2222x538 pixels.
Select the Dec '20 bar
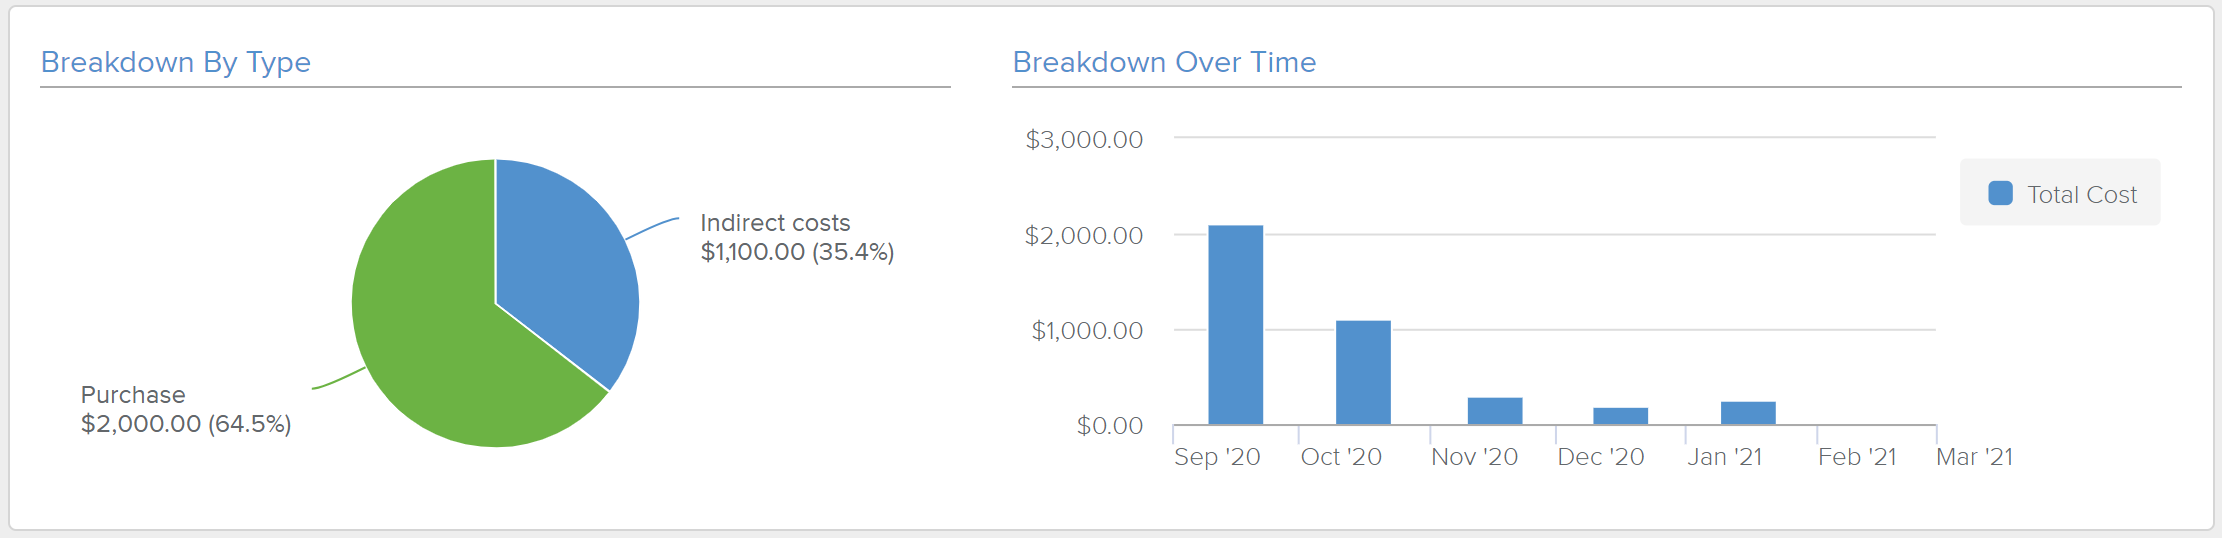click(x=1620, y=416)
